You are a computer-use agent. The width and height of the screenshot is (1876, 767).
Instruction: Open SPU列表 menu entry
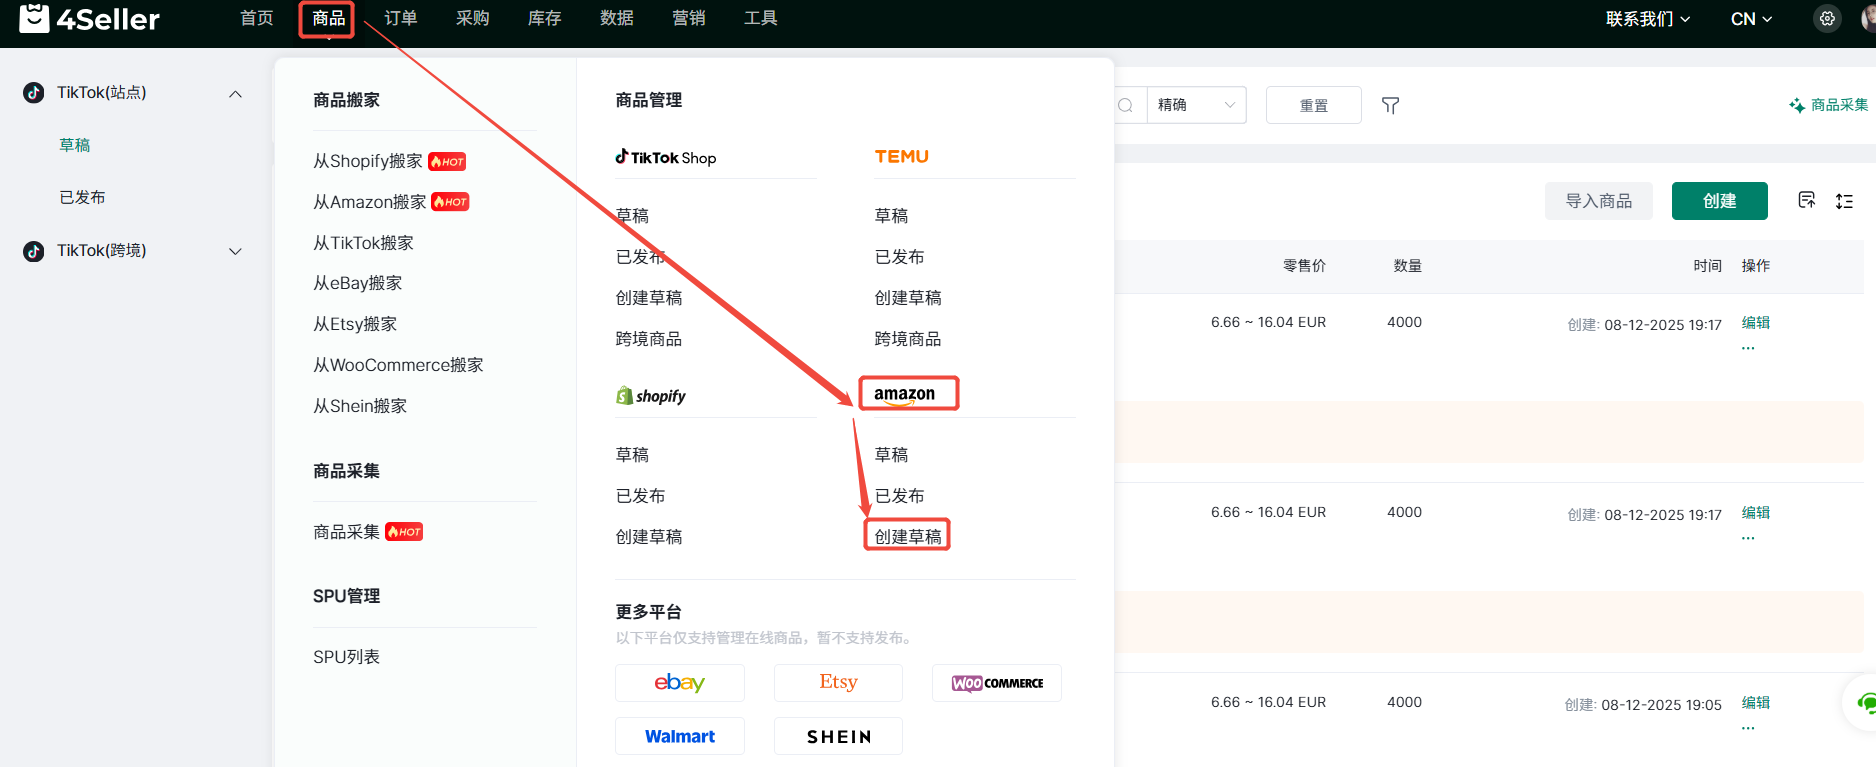pos(346,657)
